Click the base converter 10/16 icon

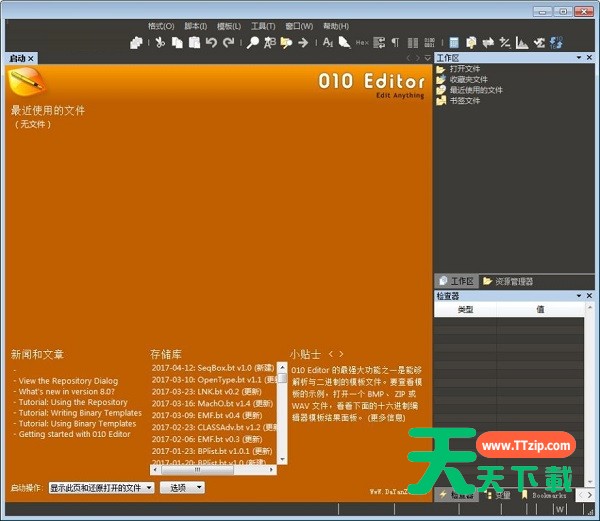[x=556, y=42]
